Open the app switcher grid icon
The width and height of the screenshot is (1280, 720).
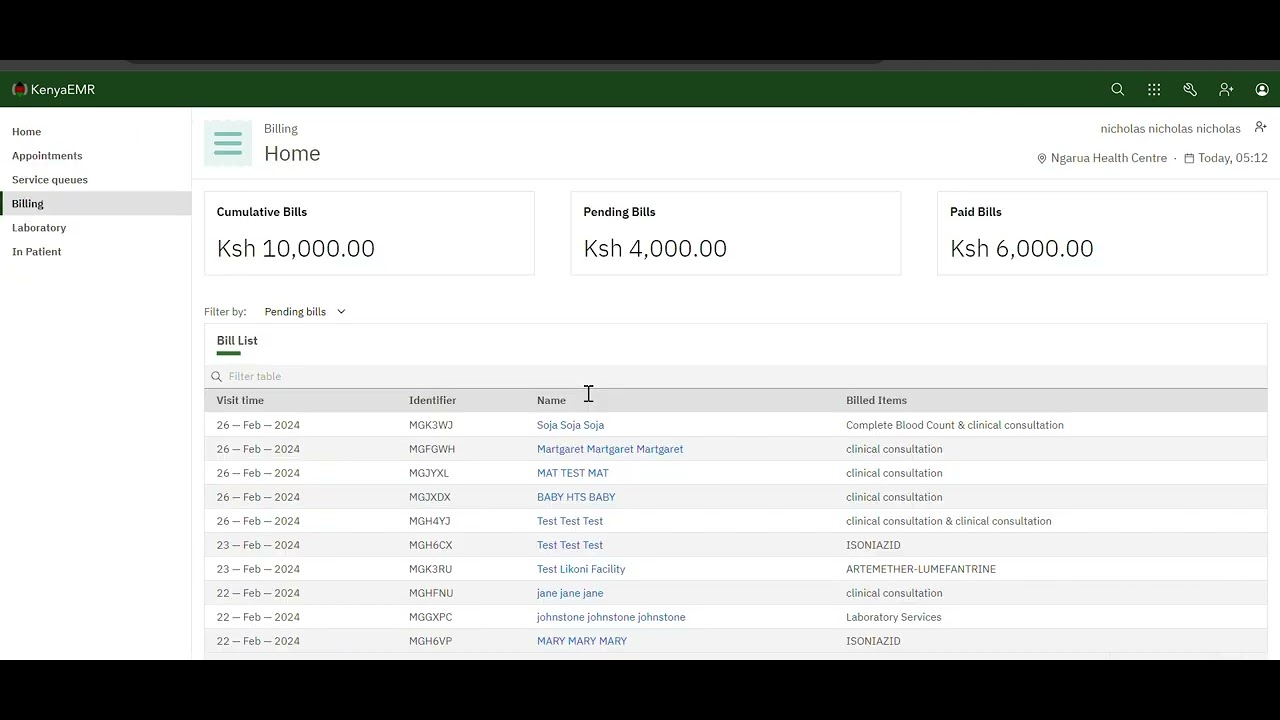(x=1154, y=90)
